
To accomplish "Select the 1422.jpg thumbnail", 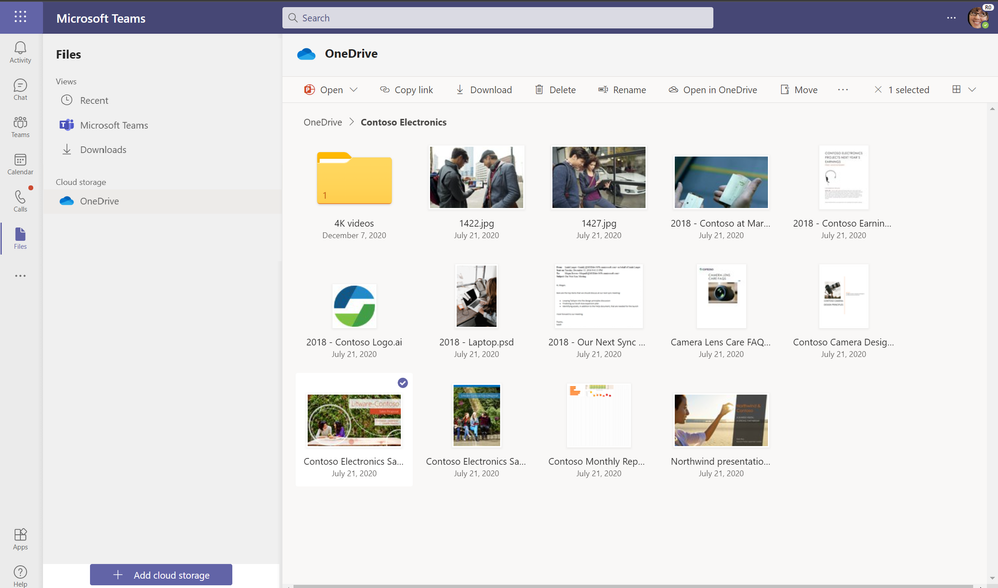I will click(476, 177).
